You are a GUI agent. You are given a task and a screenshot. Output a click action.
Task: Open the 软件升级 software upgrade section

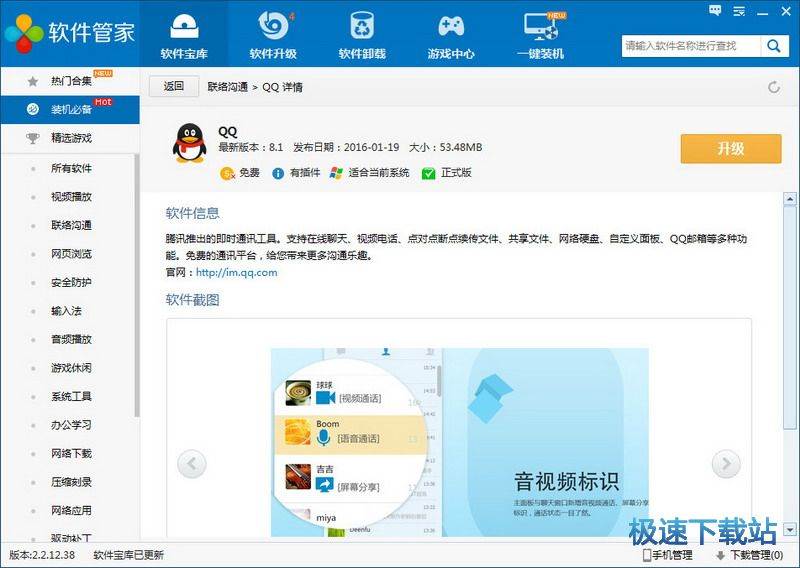[x=272, y=35]
